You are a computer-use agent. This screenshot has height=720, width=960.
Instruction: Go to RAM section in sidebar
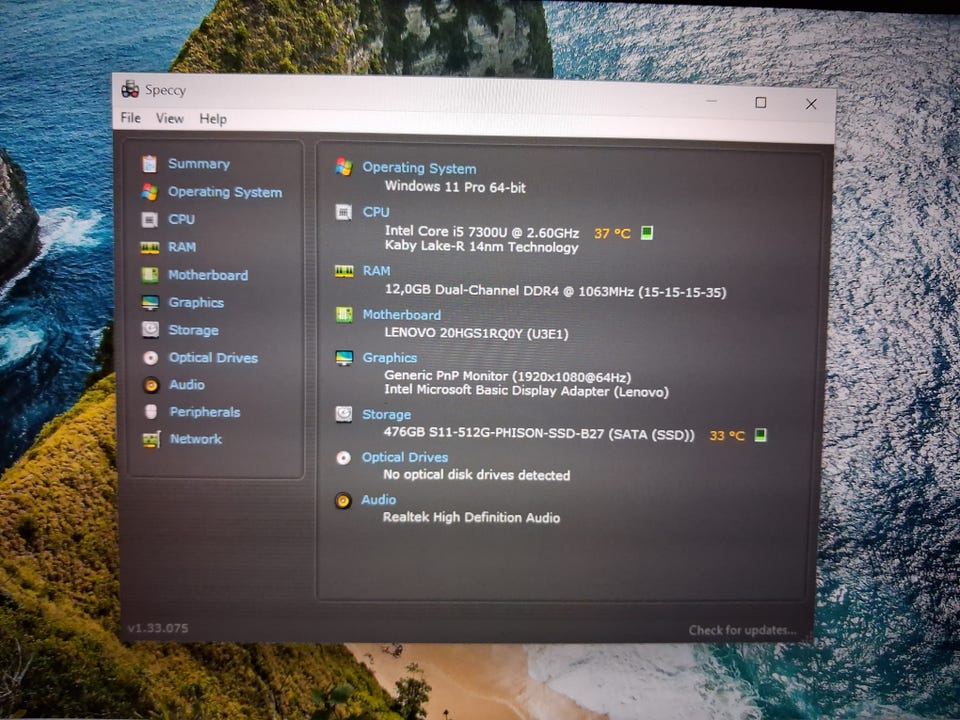(x=182, y=247)
